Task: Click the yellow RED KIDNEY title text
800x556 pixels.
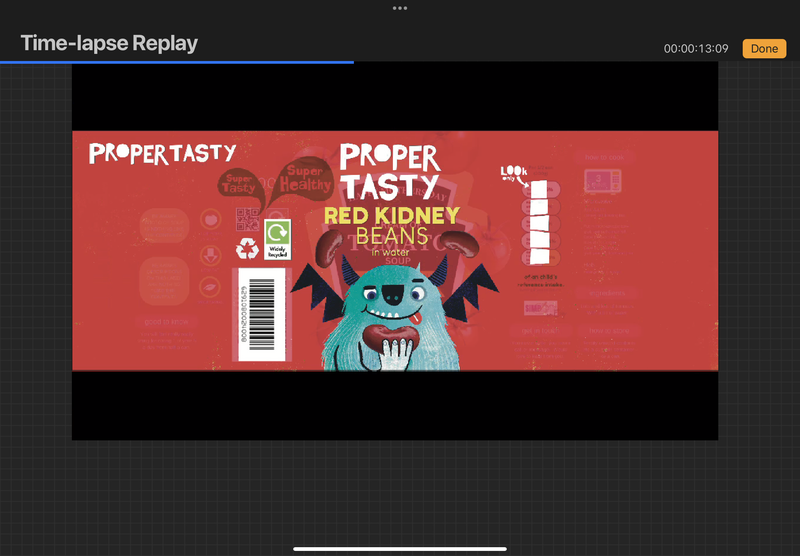Action: point(391,216)
